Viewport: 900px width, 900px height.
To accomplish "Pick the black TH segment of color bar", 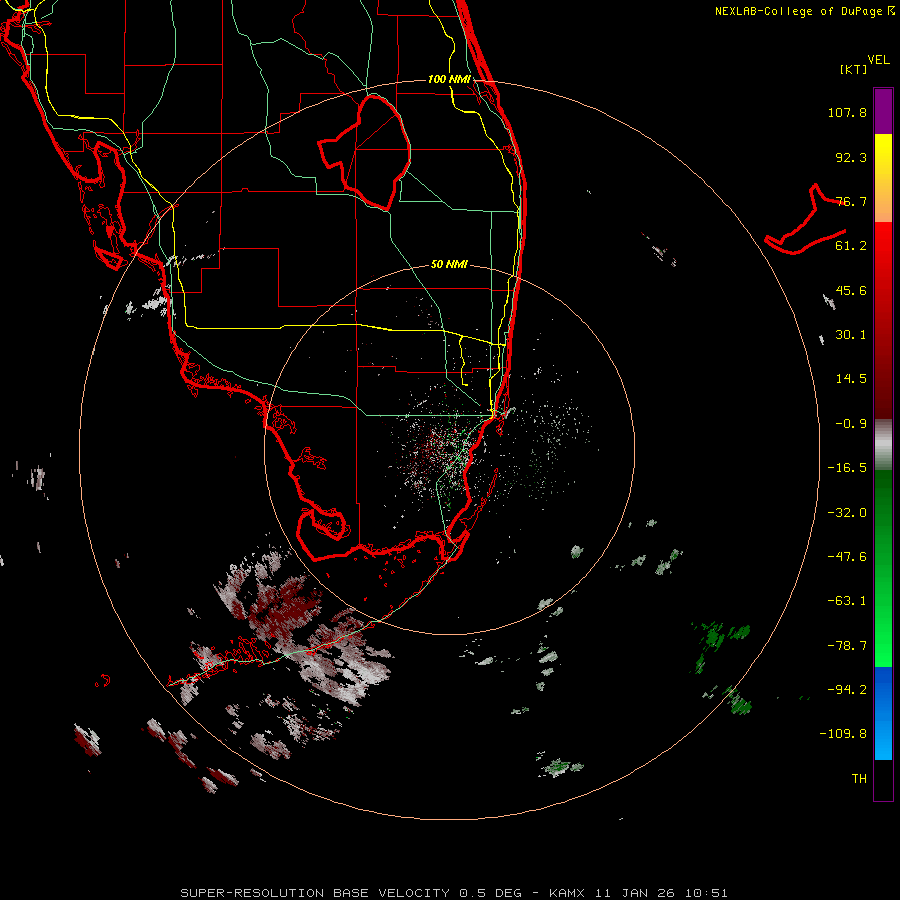I will (x=883, y=779).
